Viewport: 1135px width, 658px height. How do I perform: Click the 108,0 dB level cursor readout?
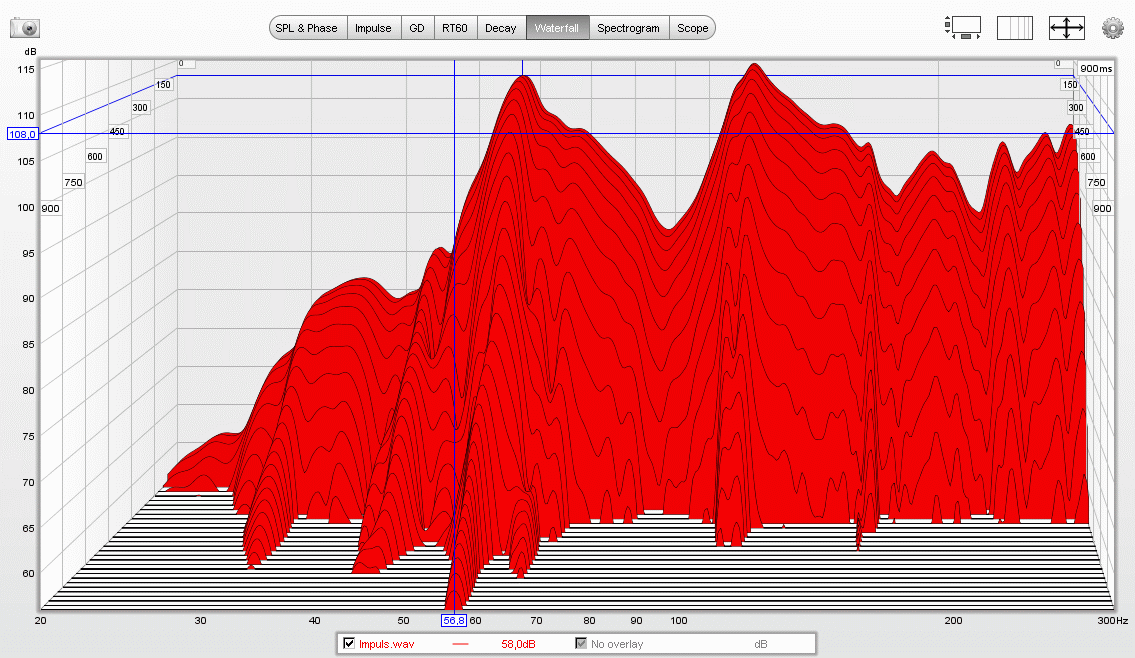click(22, 134)
